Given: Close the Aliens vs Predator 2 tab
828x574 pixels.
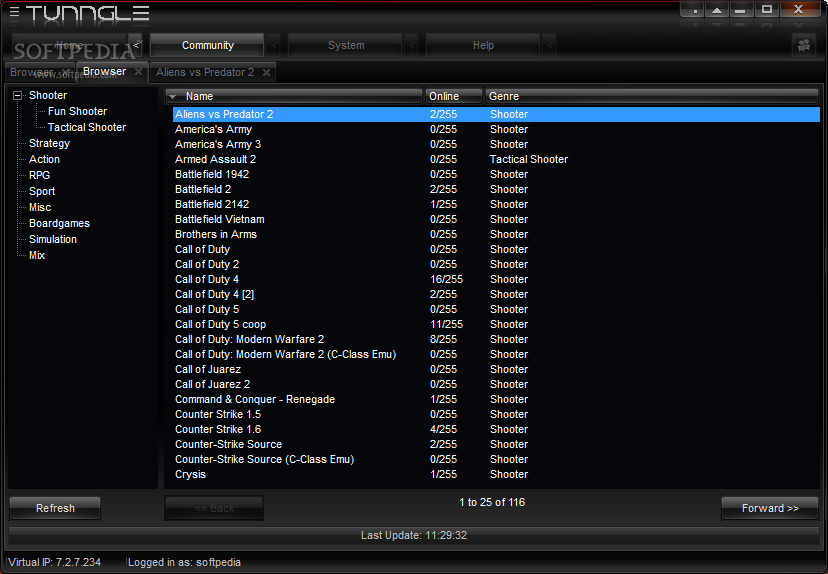Looking at the screenshot, I should click(267, 72).
